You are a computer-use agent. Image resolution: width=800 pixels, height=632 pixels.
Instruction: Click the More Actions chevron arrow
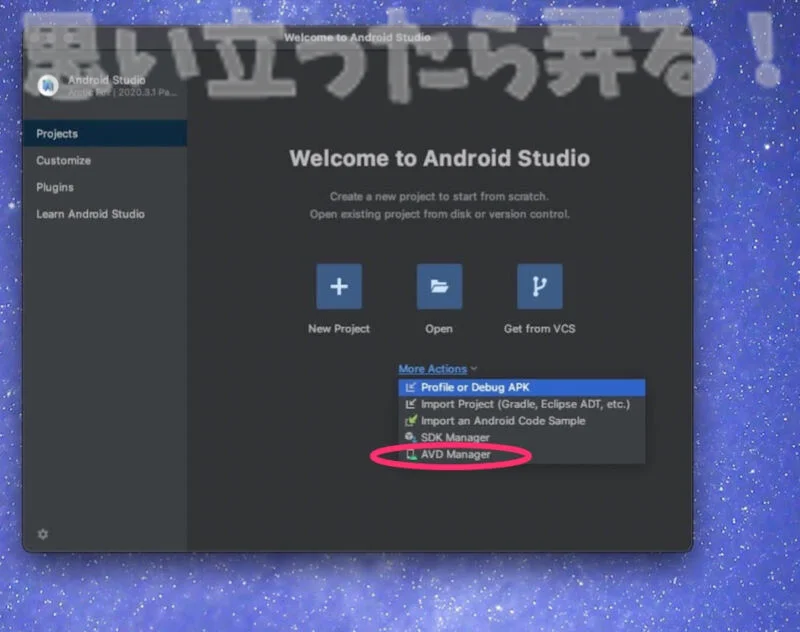tap(474, 368)
